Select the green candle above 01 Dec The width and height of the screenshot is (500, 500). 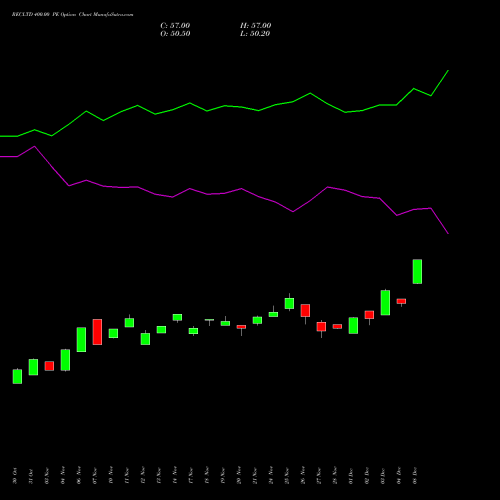[353, 325]
